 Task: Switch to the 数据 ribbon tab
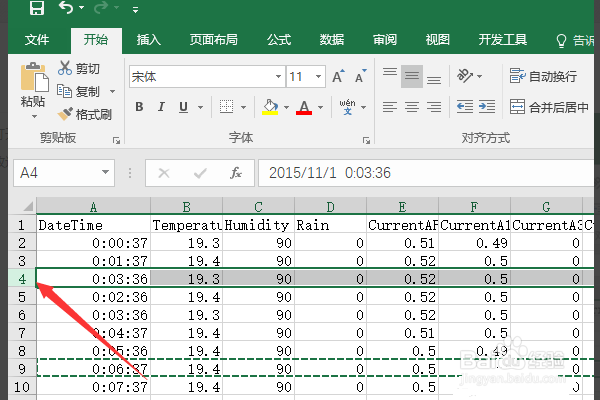pyautogui.click(x=332, y=39)
